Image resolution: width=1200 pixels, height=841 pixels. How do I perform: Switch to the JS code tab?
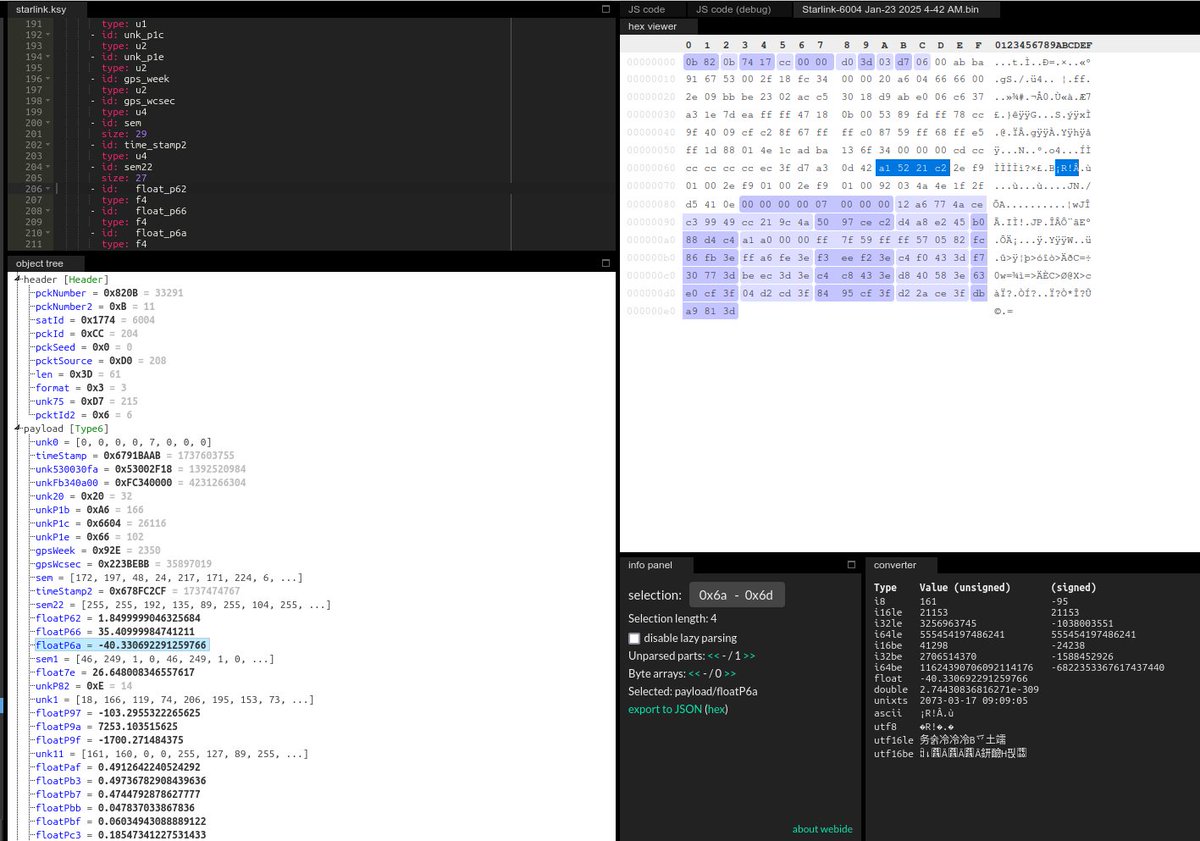[x=650, y=9]
